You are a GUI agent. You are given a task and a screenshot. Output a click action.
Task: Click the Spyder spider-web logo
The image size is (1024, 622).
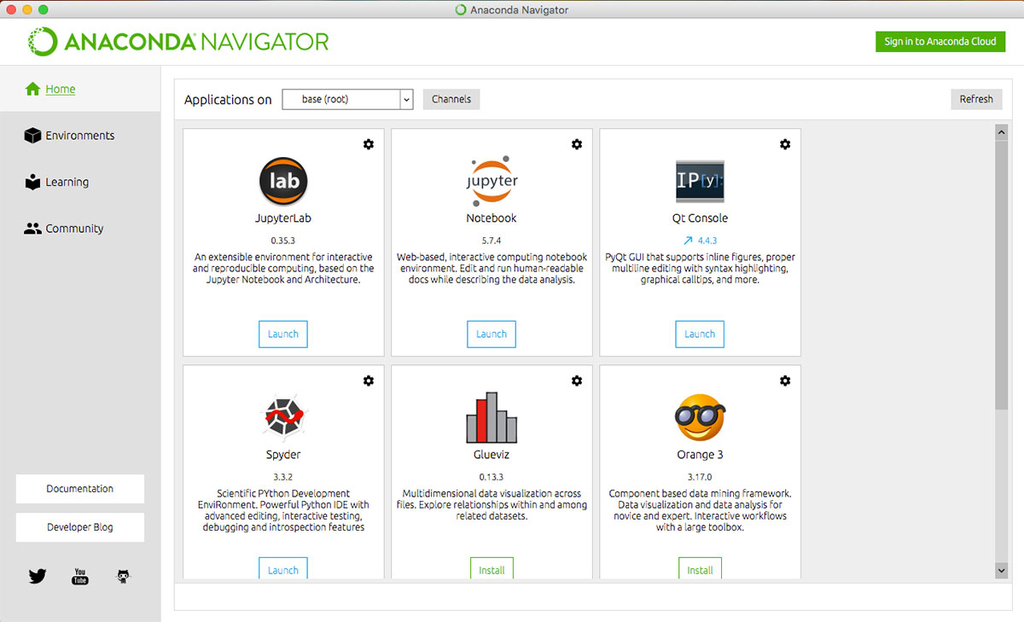[x=283, y=416]
